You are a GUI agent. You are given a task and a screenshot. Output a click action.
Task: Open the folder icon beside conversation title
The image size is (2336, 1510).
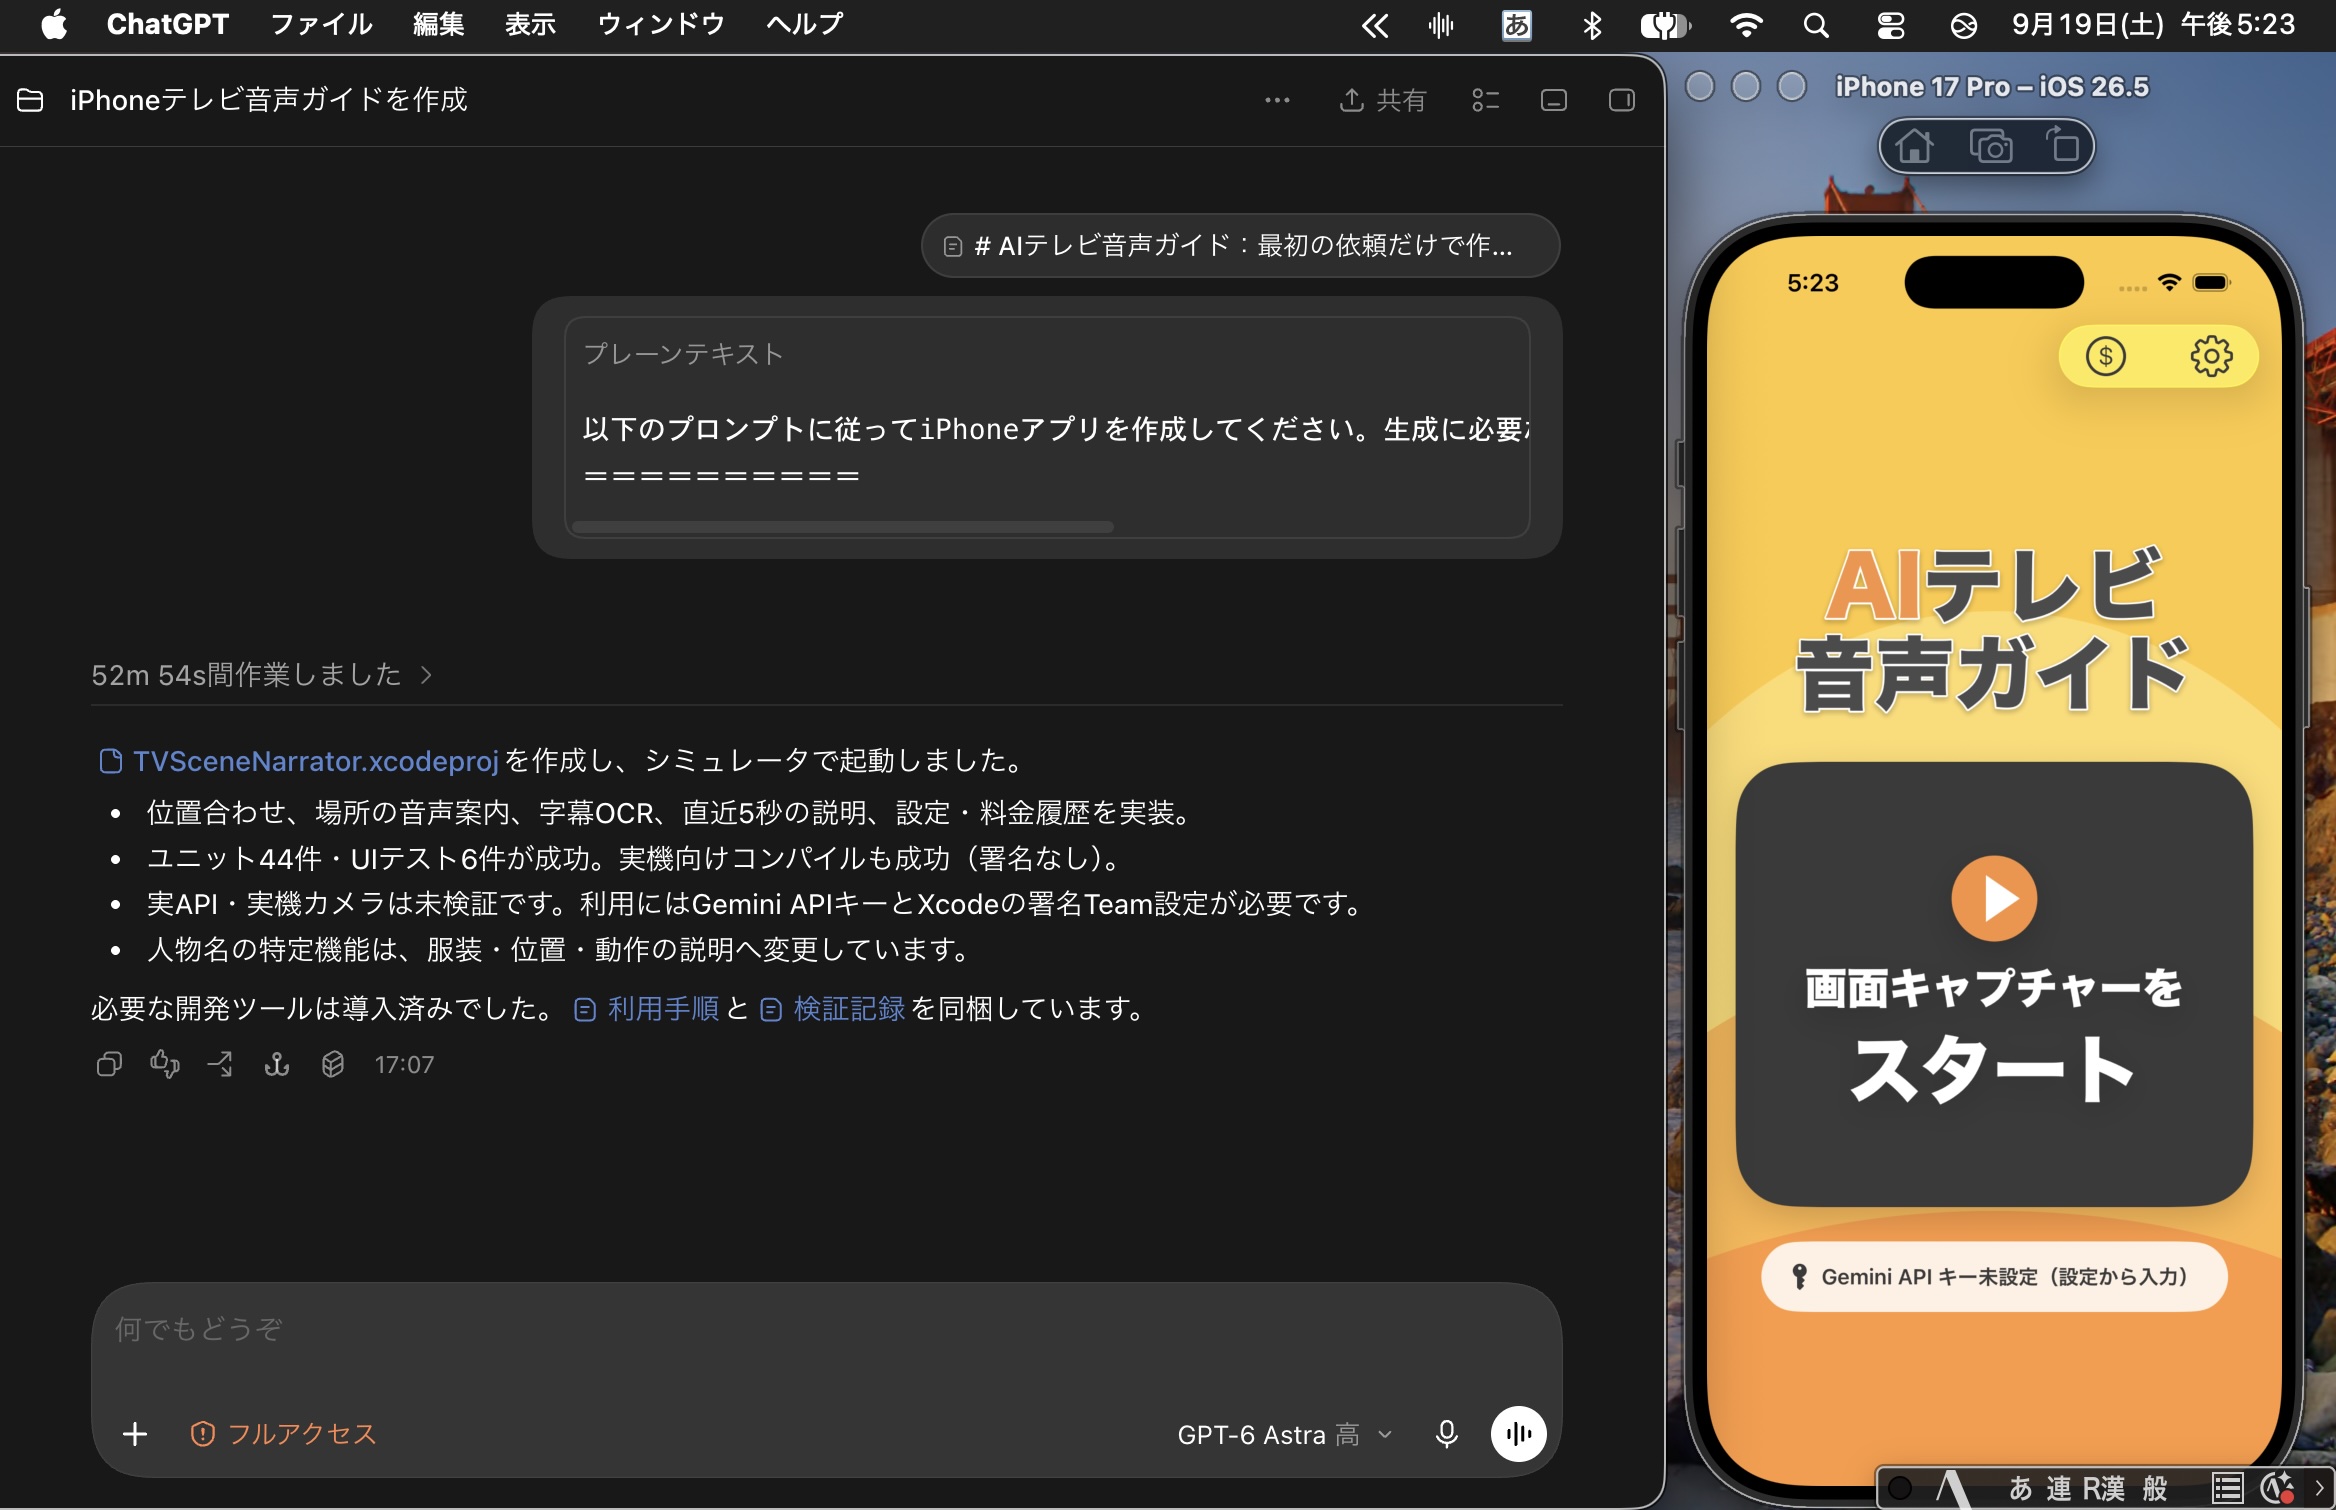tap(30, 100)
